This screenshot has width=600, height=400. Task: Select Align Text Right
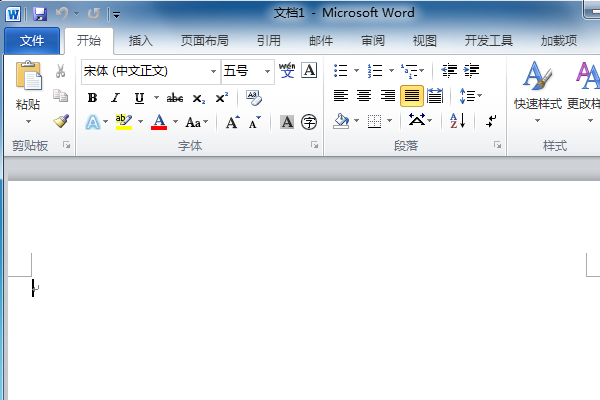[388, 96]
